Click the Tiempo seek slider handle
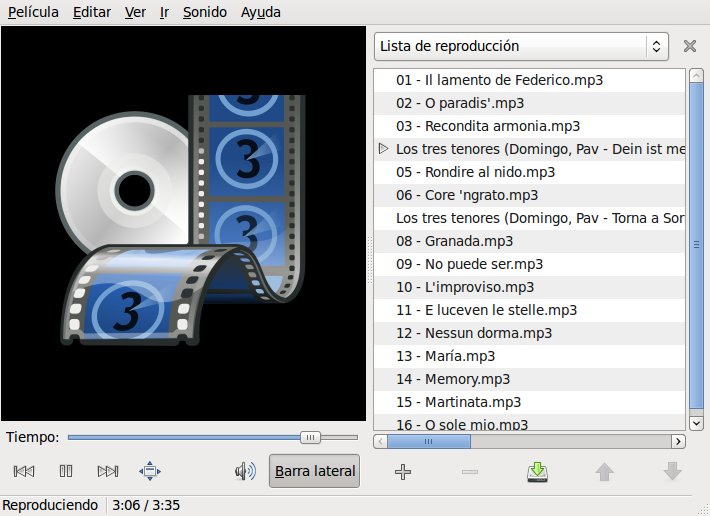 point(310,437)
